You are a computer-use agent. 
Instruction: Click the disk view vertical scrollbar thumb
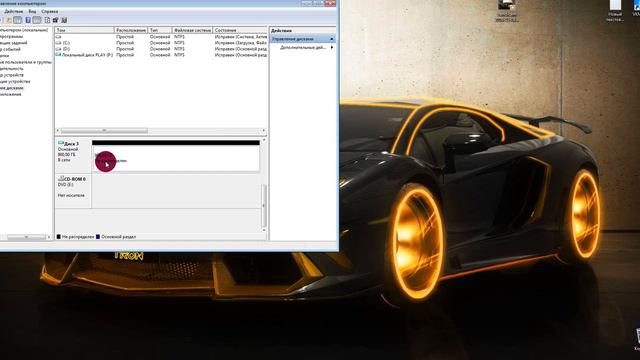pyautogui.click(x=264, y=205)
